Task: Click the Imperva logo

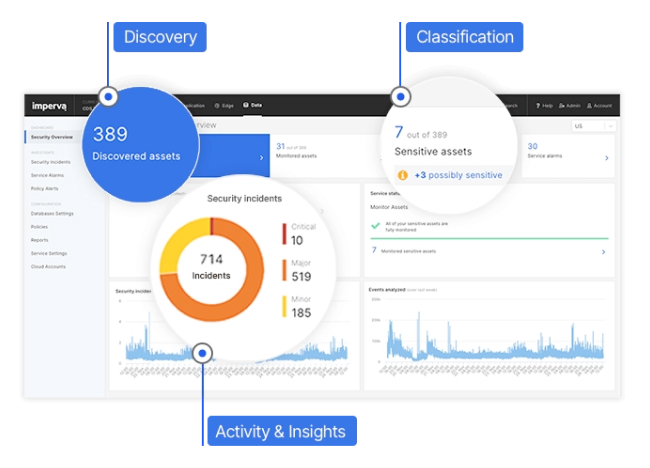Action: [x=49, y=106]
